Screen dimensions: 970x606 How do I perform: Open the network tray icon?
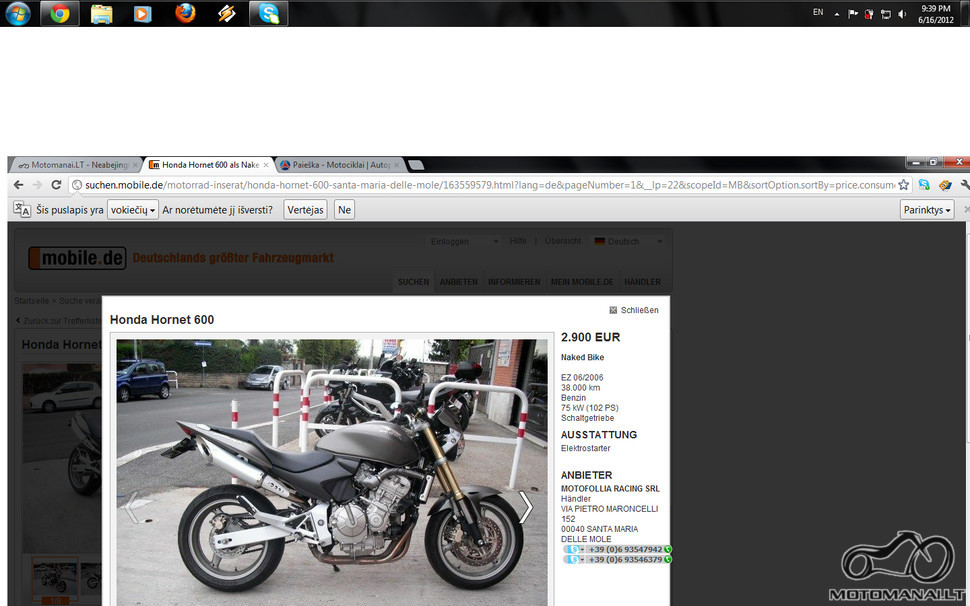tap(886, 14)
